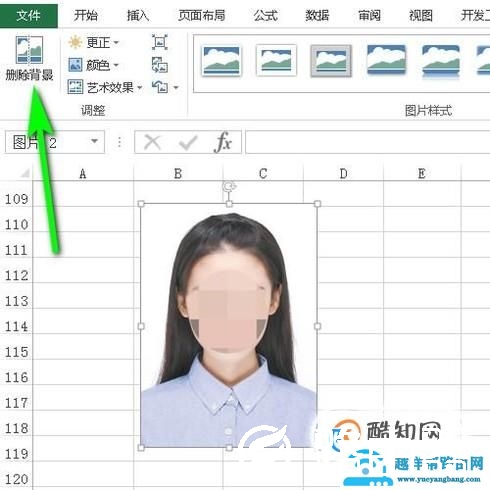
Task: Click the Remove Background (删除背景) button
Action: 29,59
